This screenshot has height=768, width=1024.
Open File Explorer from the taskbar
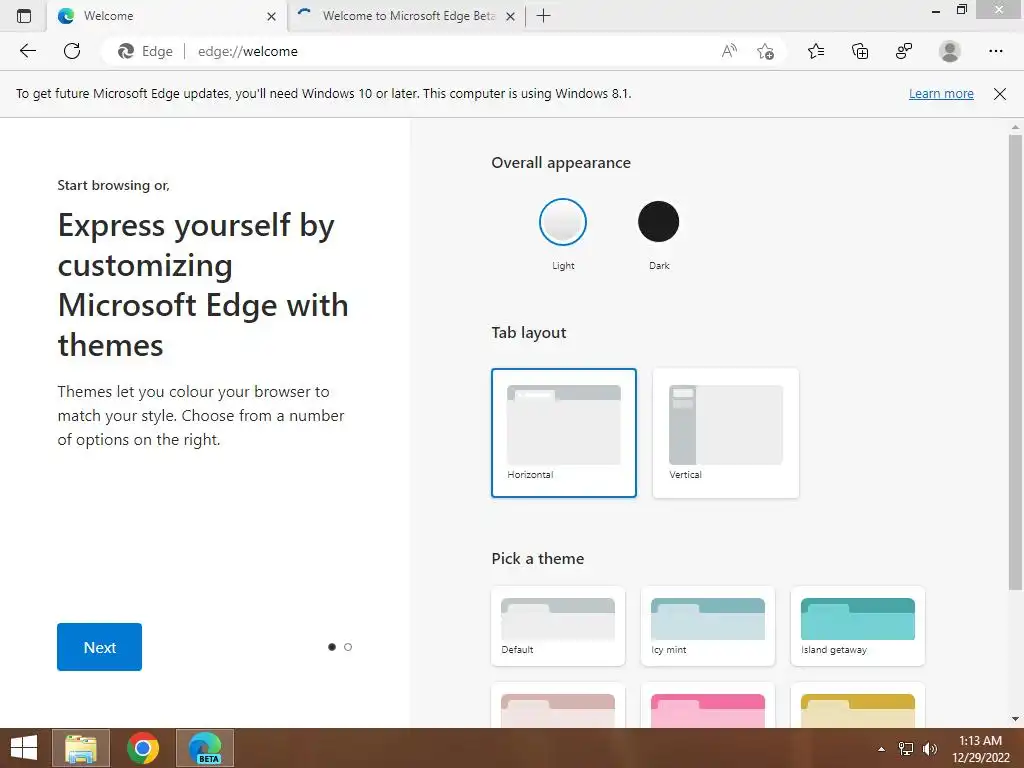click(x=80, y=748)
